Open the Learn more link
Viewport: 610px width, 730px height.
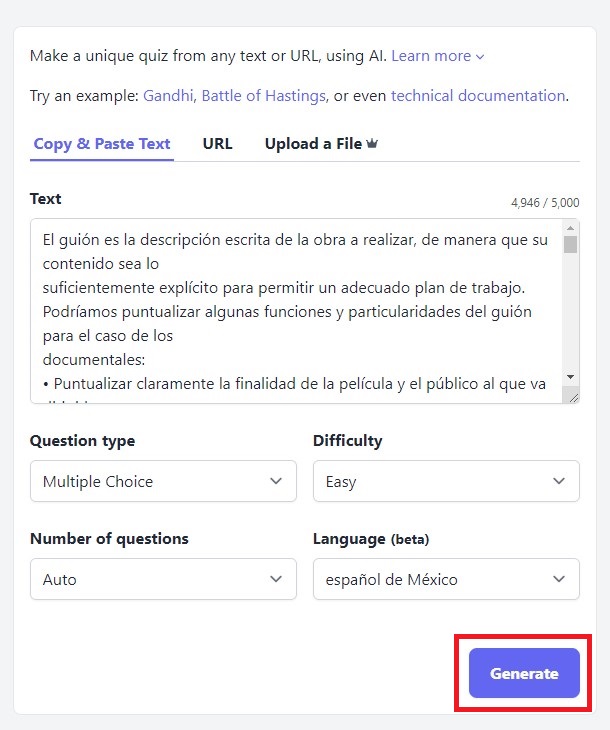pyautogui.click(x=431, y=56)
